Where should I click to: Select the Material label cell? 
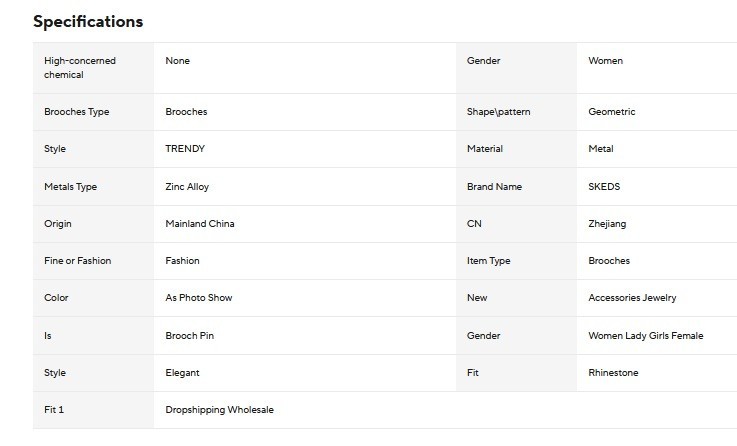coord(516,149)
